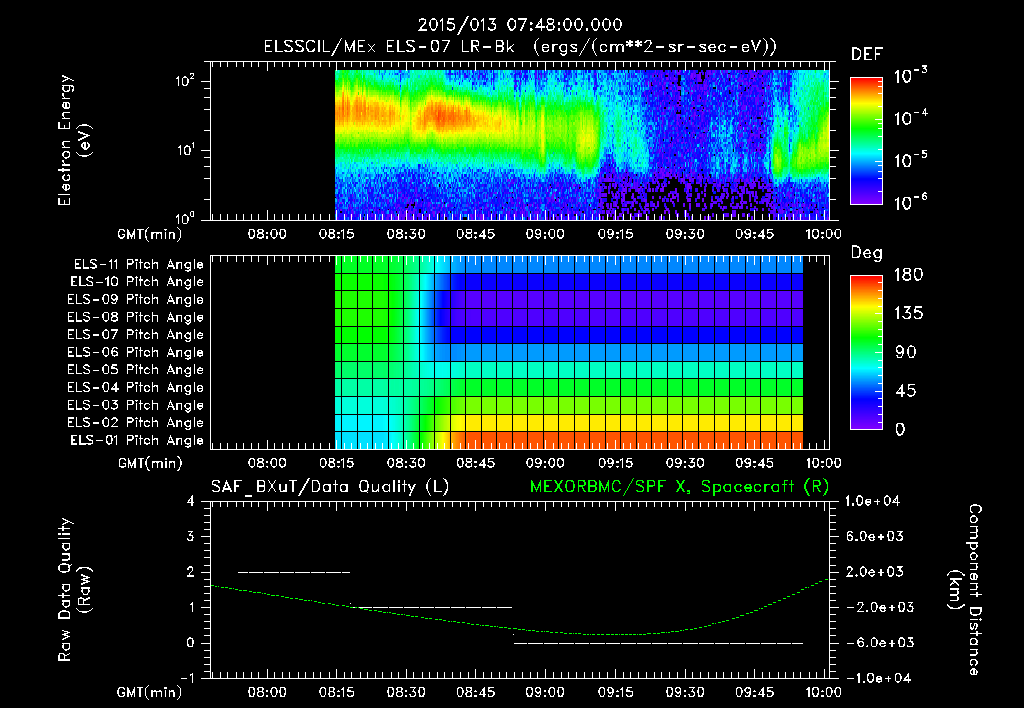The image size is (1024, 708).
Task: Select the ELS-01 Pitch Angle row label
Action: (137, 440)
